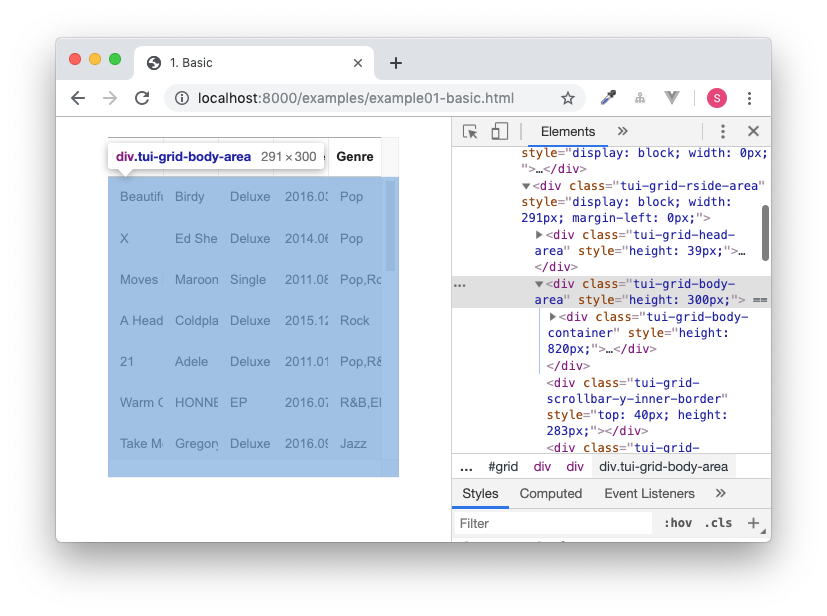Open the Vue devtools extension icon
Screen dimensions: 827x616
click(x=671, y=98)
